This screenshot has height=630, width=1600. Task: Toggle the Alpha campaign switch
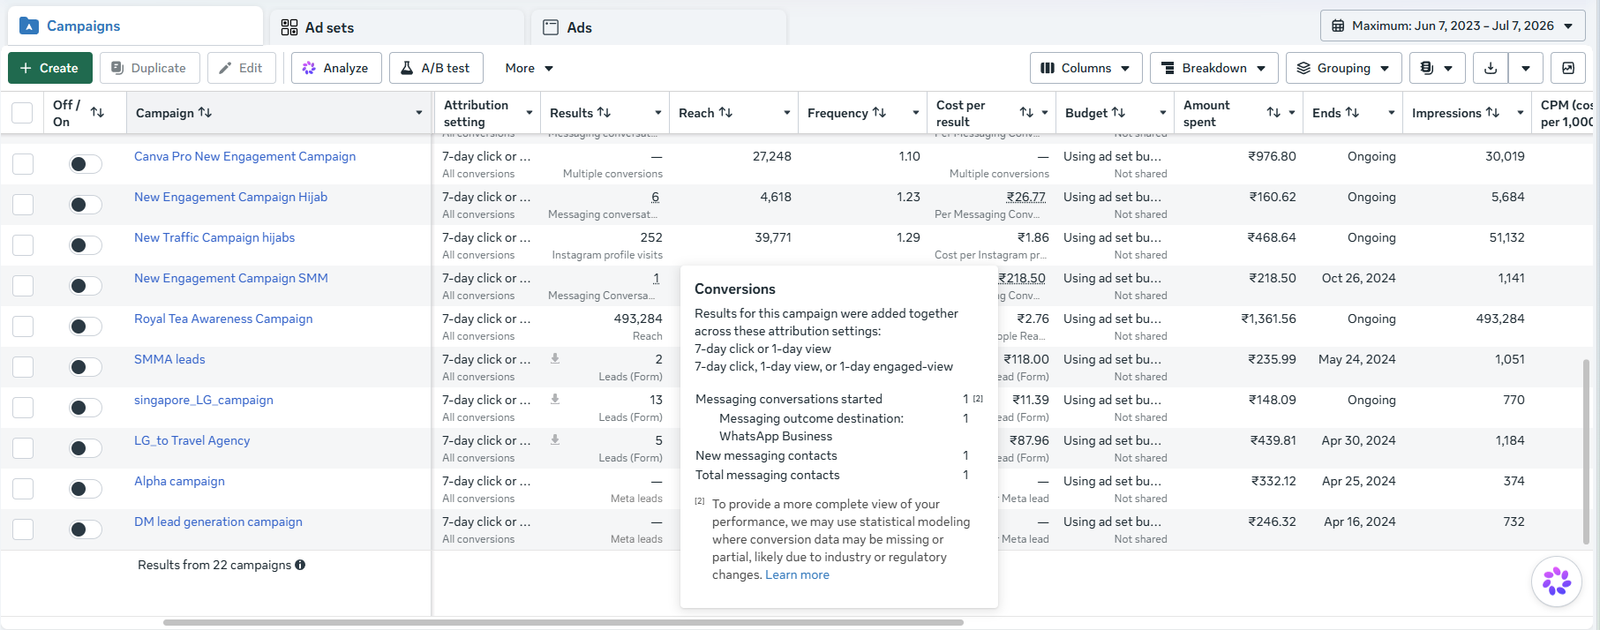85,489
